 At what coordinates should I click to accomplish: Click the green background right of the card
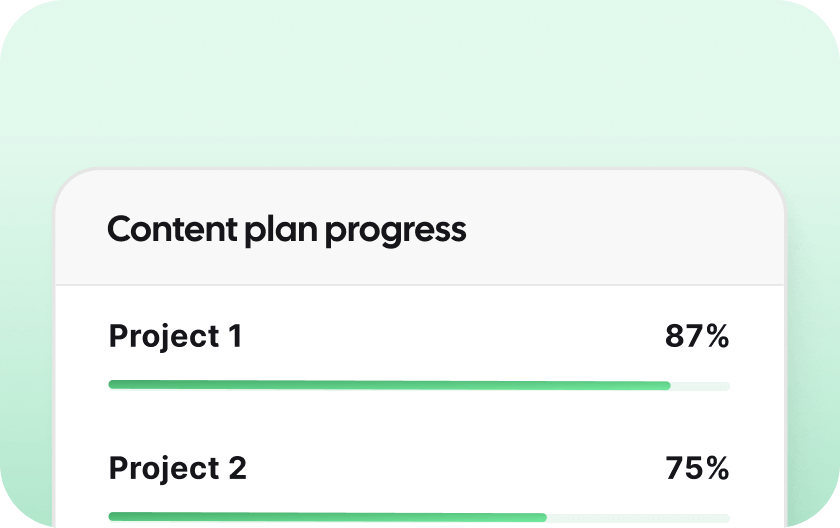[814, 350]
